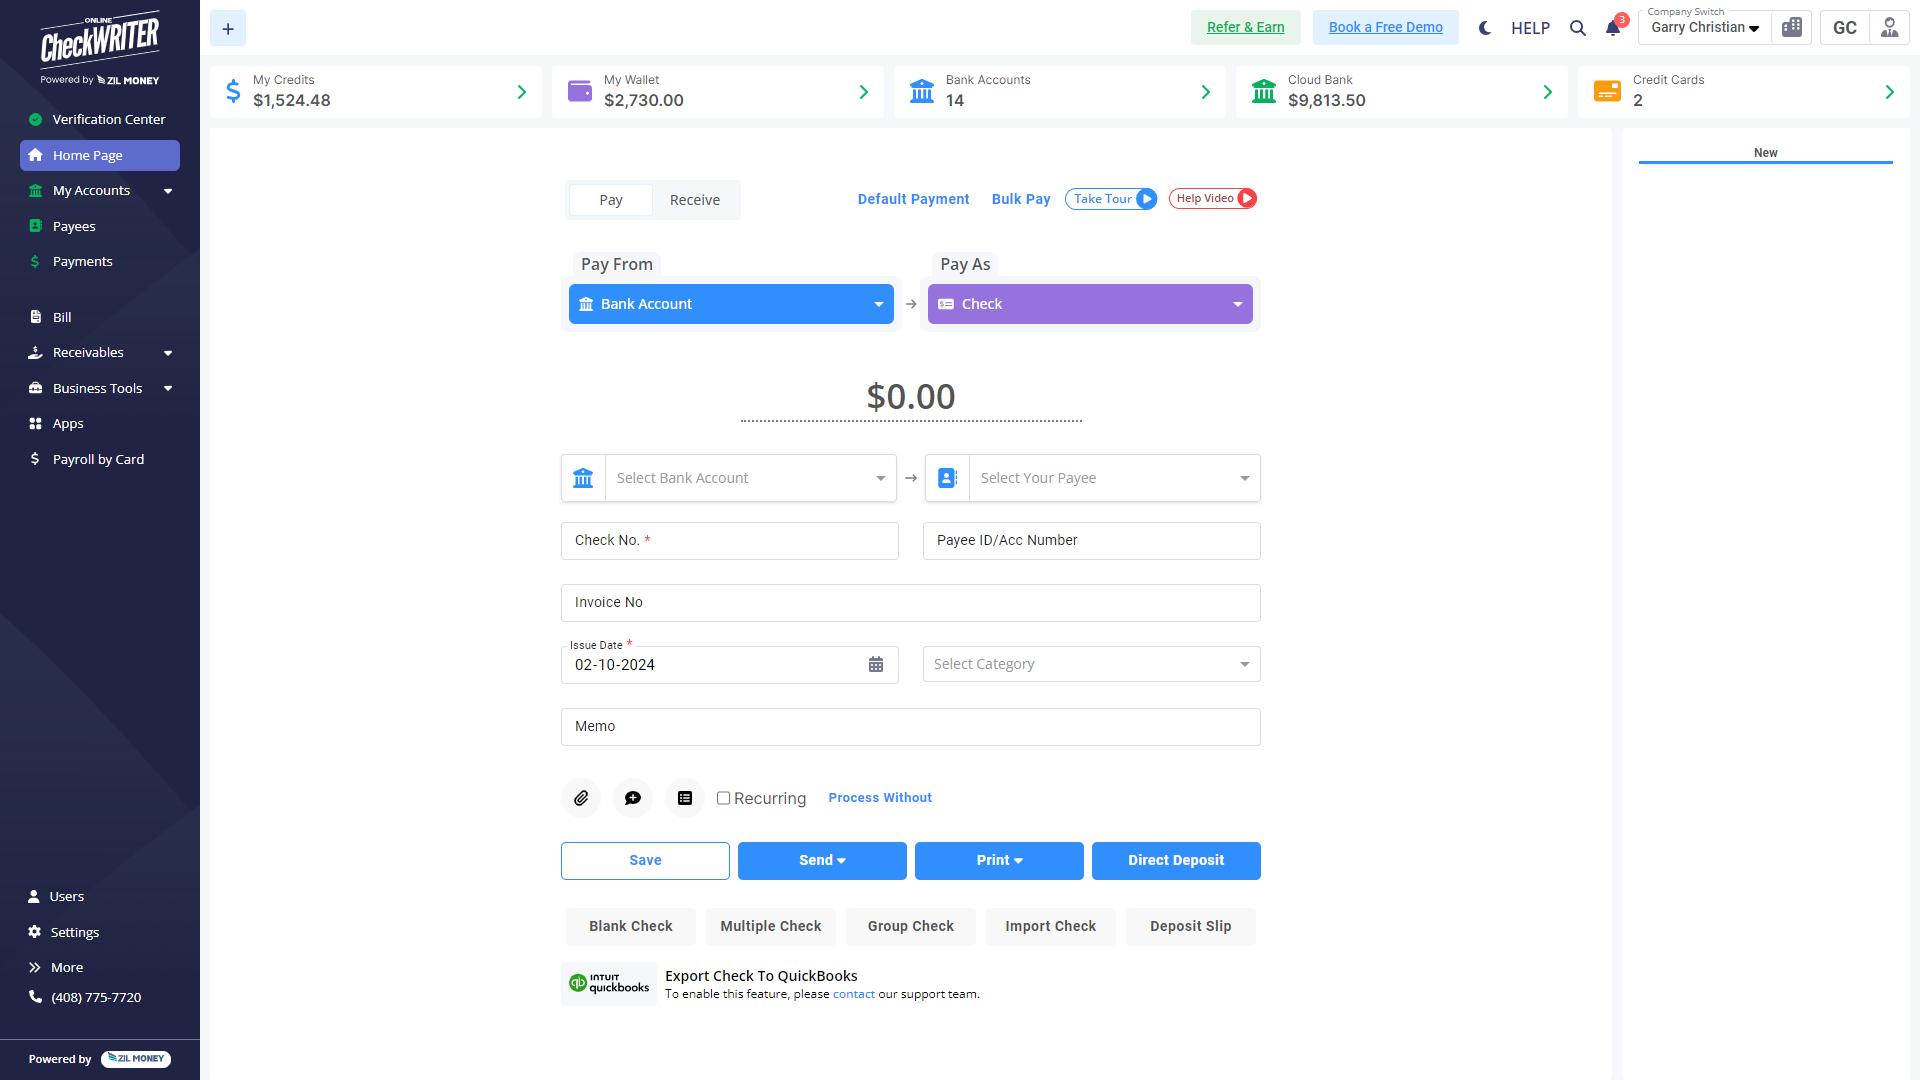Select the Blank Check tab
This screenshot has height=1080, width=1920.
pos(631,926)
